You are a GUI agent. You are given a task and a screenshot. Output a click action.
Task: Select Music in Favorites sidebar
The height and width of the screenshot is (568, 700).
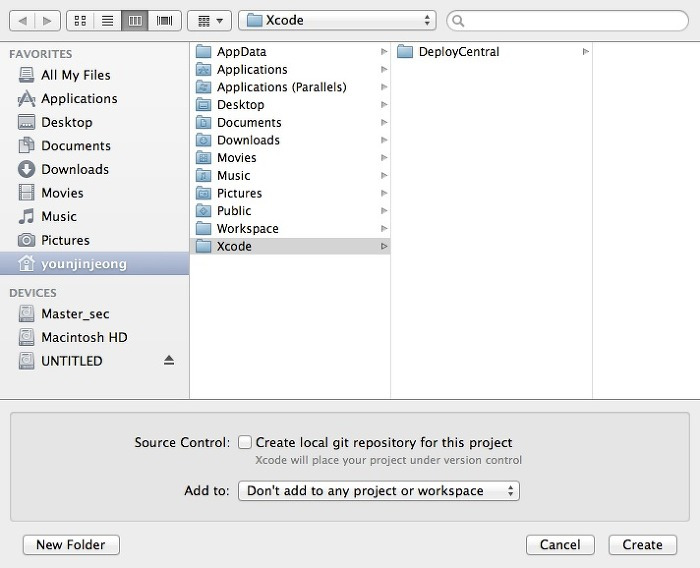(95, 217)
